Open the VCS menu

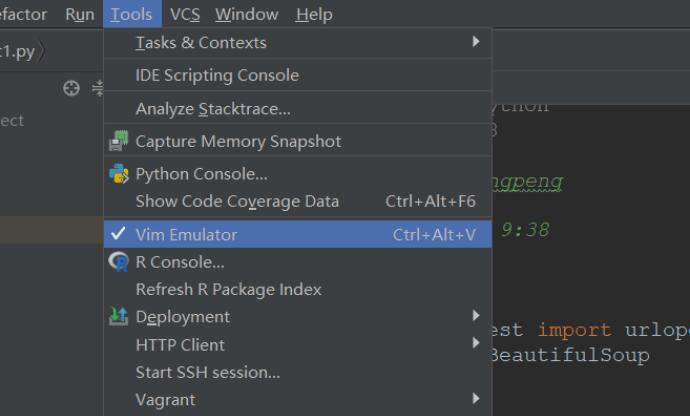point(185,14)
